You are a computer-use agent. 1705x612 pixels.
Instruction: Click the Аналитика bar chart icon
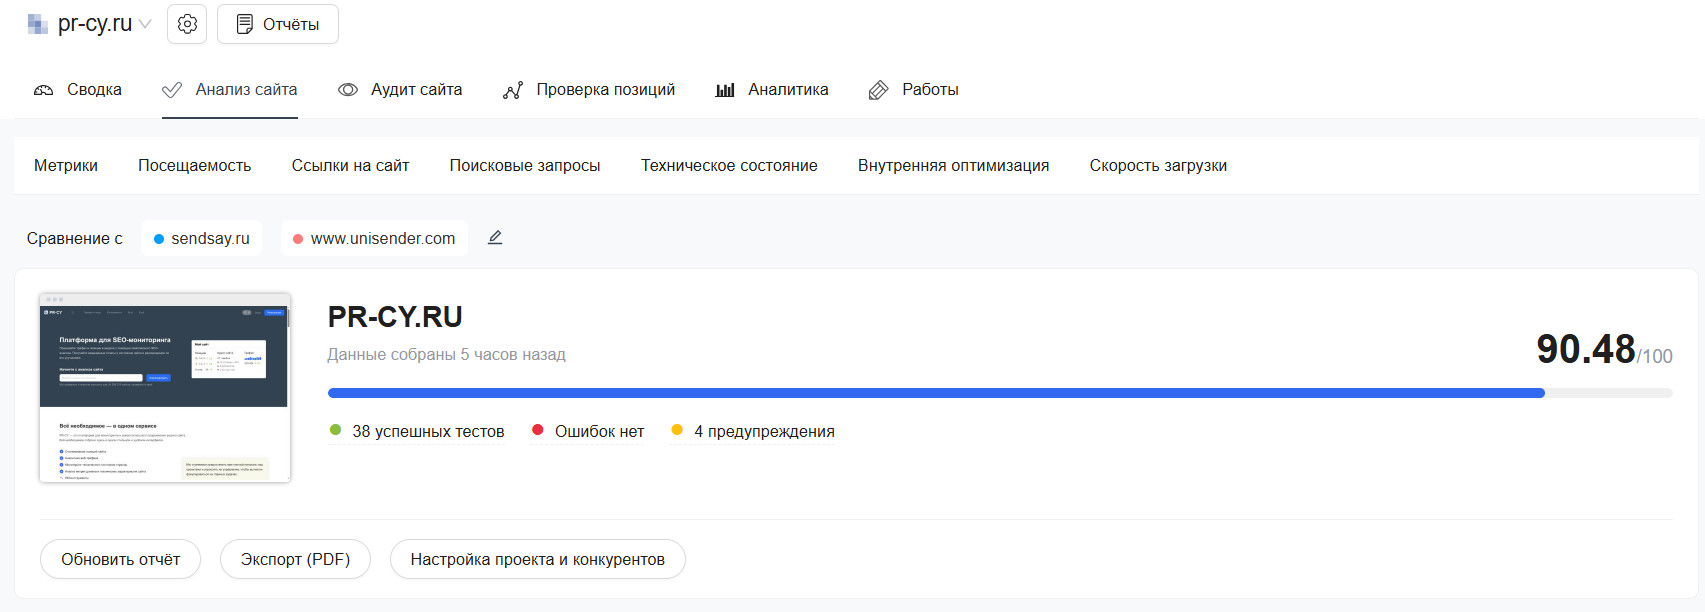725,90
